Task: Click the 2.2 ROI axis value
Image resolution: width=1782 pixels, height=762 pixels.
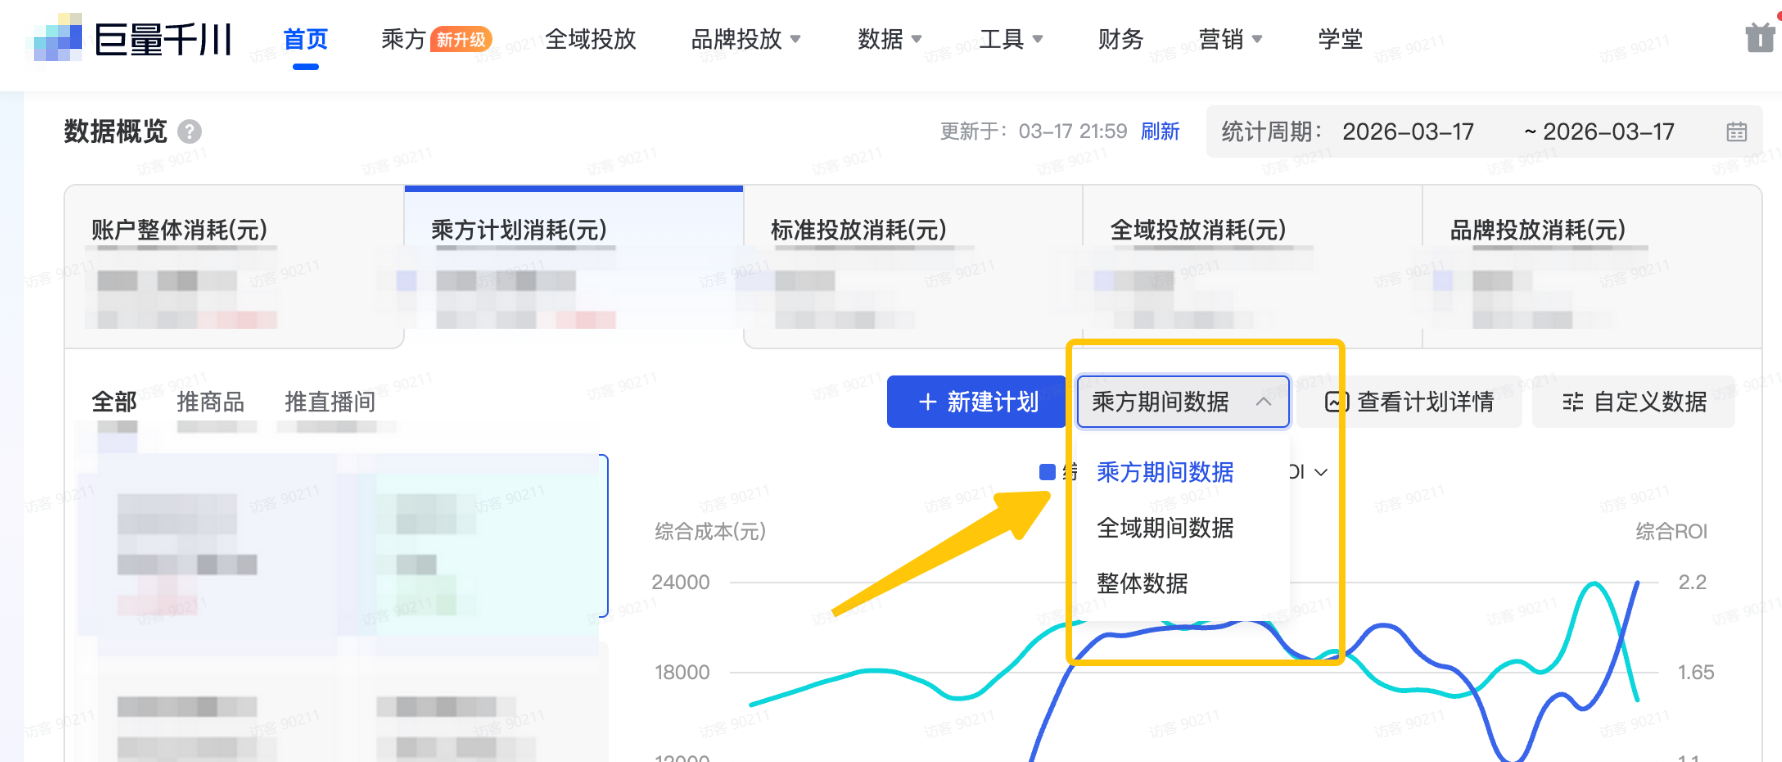Action: point(1692,582)
